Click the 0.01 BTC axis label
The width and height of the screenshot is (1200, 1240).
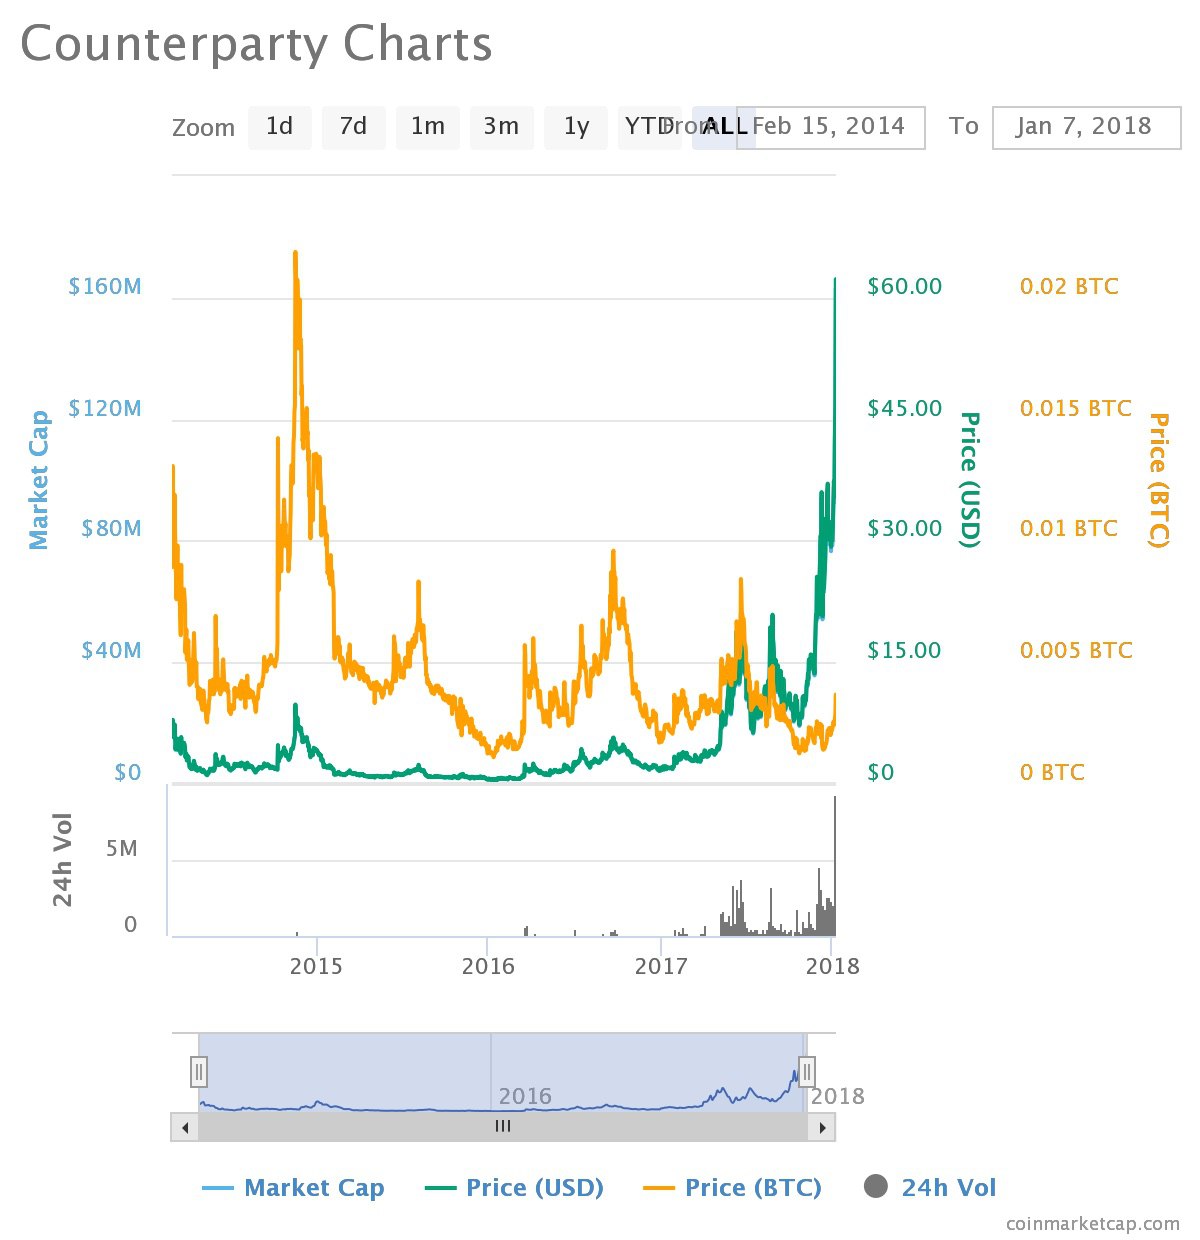1069,528
